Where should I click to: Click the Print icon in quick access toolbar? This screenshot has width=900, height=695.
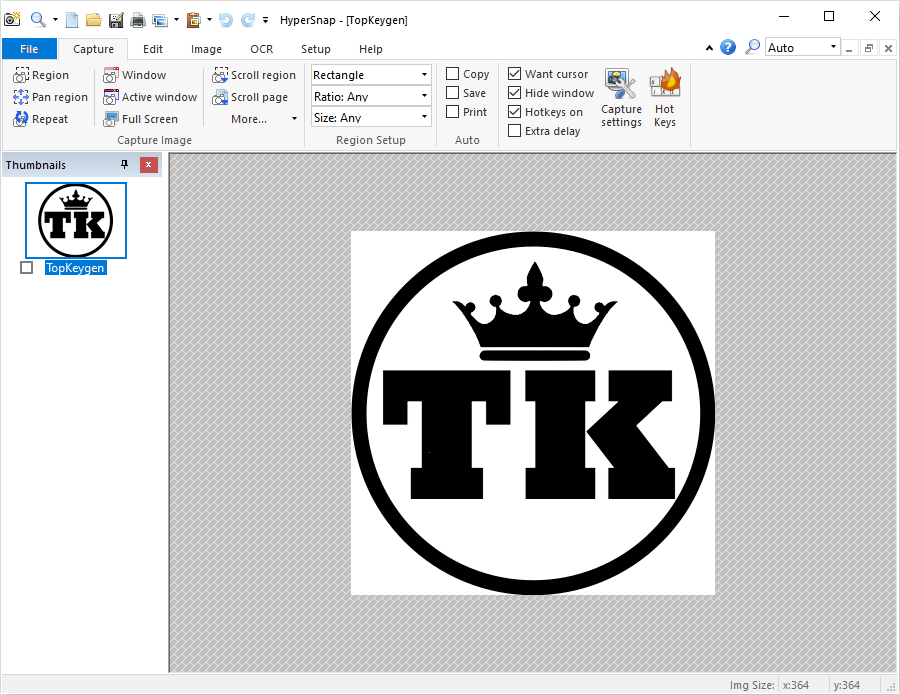tap(138, 19)
